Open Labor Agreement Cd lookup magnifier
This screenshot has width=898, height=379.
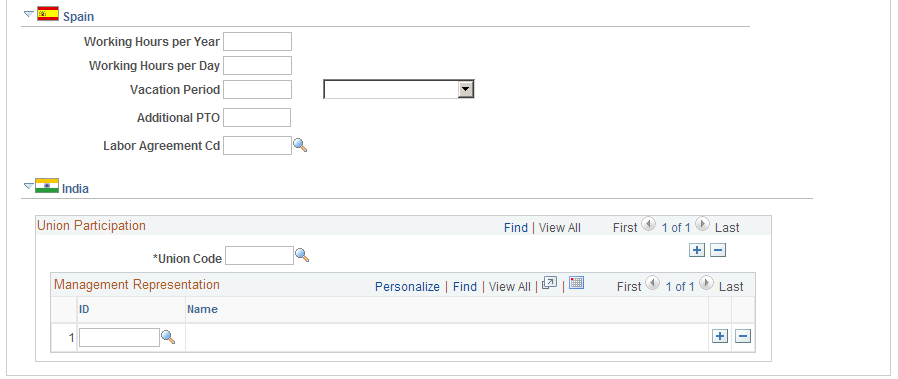(x=300, y=145)
